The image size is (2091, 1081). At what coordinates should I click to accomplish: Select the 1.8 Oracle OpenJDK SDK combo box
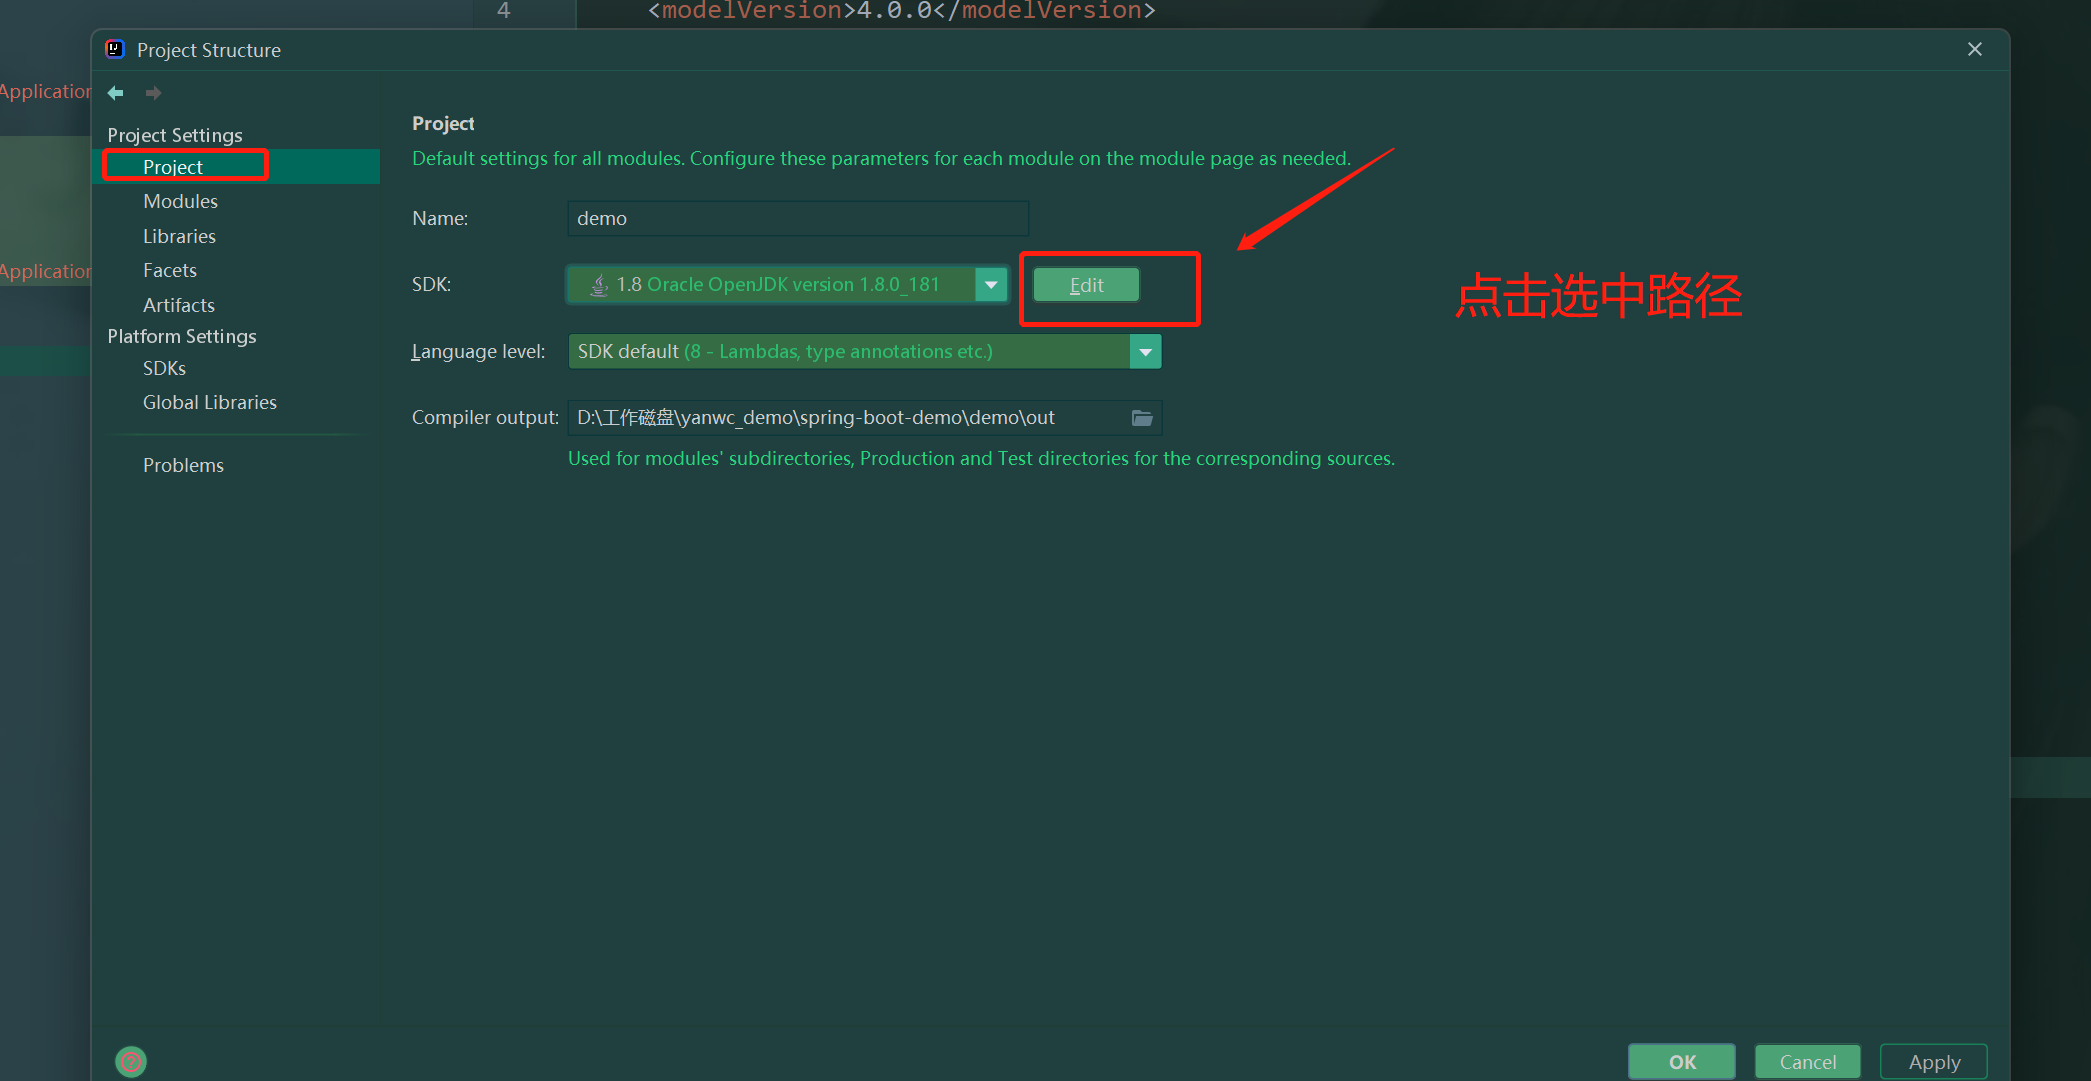[x=770, y=285]
